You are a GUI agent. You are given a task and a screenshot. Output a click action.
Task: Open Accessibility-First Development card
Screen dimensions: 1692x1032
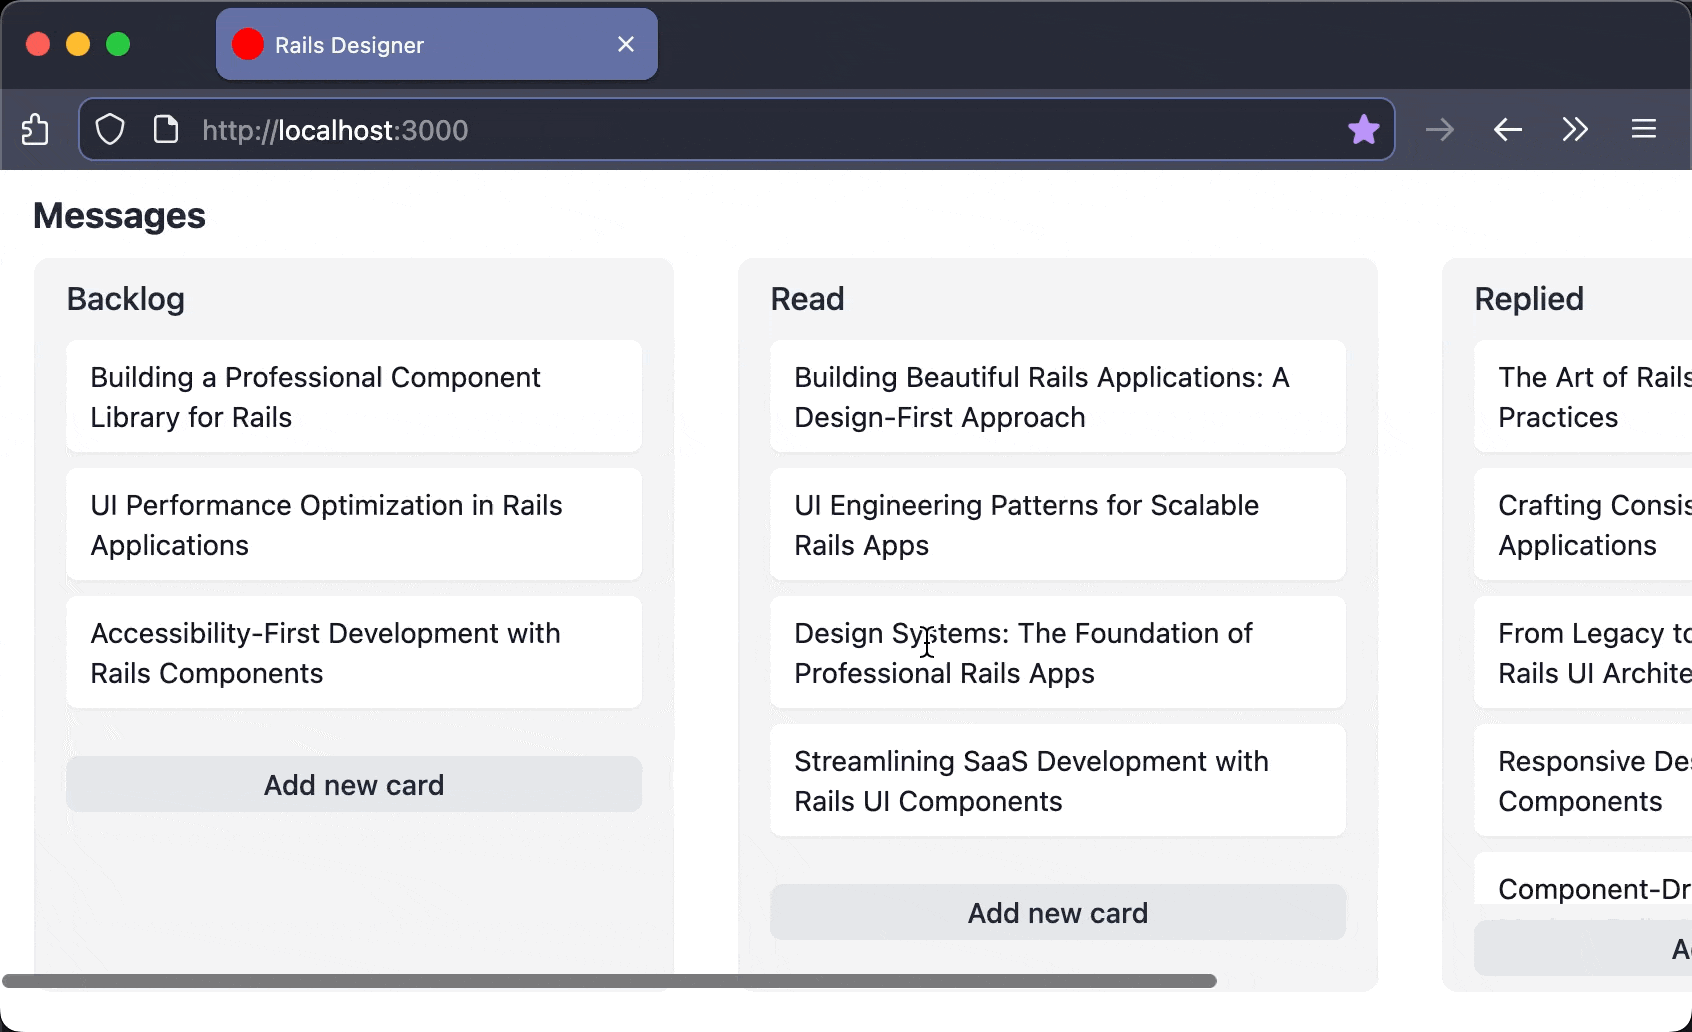354,653
